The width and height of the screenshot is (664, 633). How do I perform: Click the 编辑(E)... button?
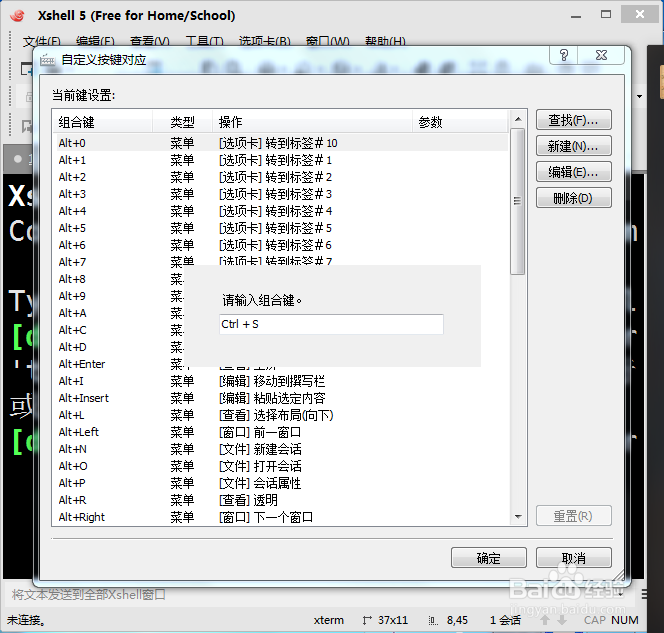tap(573, 172)
